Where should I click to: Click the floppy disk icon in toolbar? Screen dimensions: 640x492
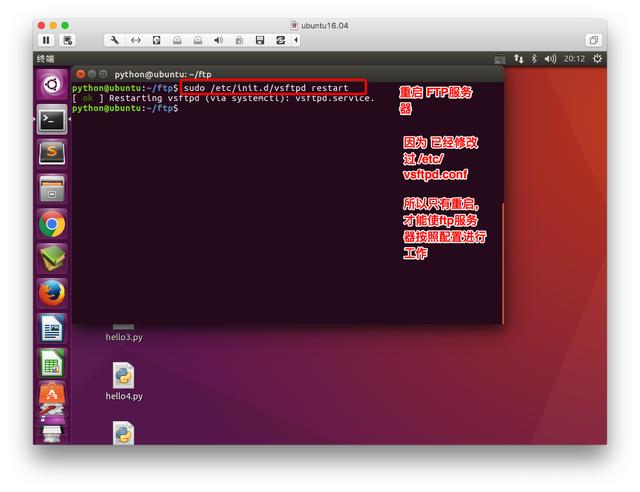point(260,40)
